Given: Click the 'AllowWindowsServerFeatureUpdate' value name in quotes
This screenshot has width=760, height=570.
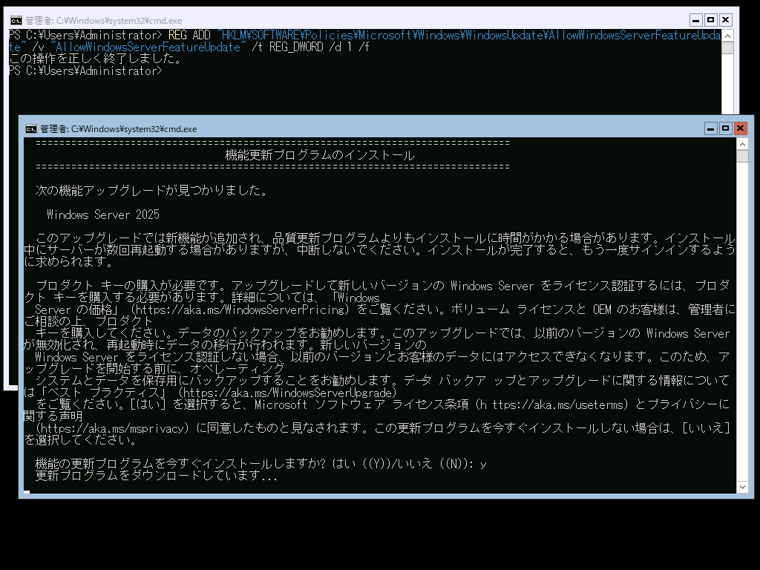Looking at the screenshot, I should click(x=148, y=47).
